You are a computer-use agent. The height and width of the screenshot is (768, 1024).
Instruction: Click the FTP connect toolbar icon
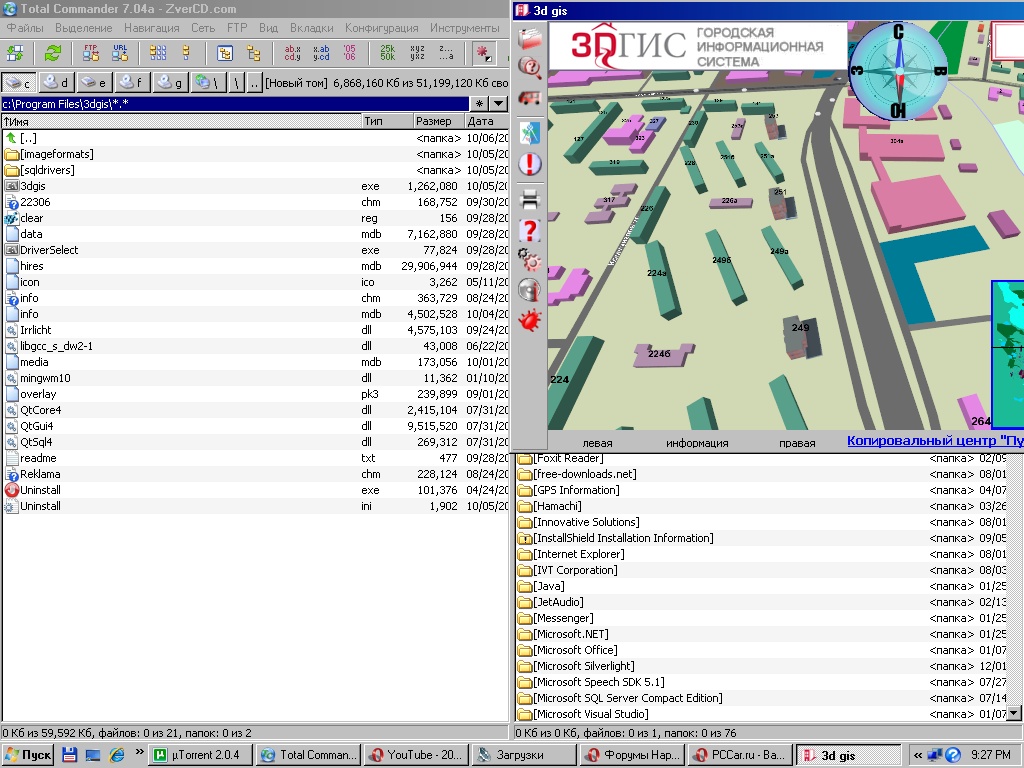click(x=91, y=53)
